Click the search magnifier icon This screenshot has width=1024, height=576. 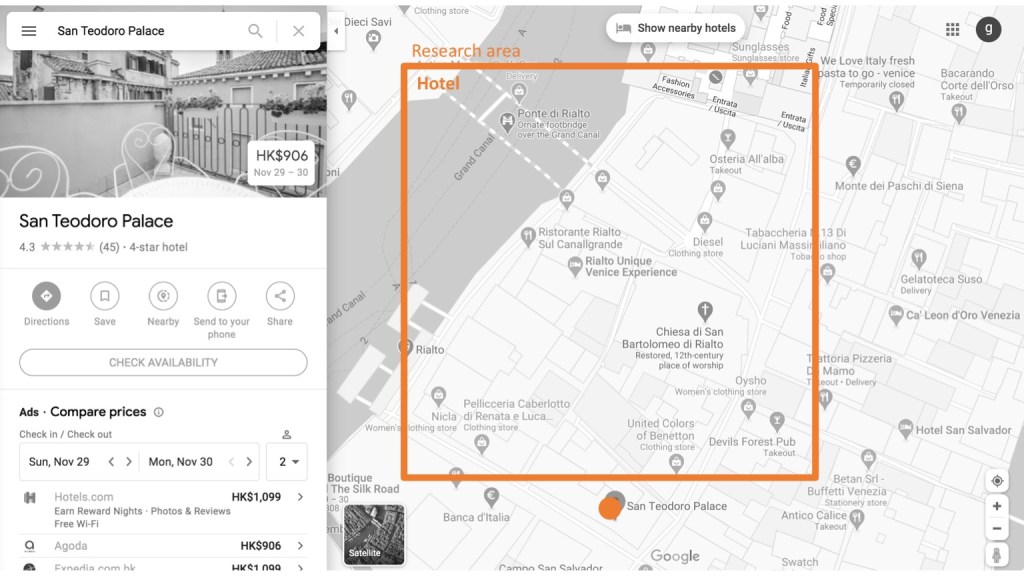(x=256, y=31)
